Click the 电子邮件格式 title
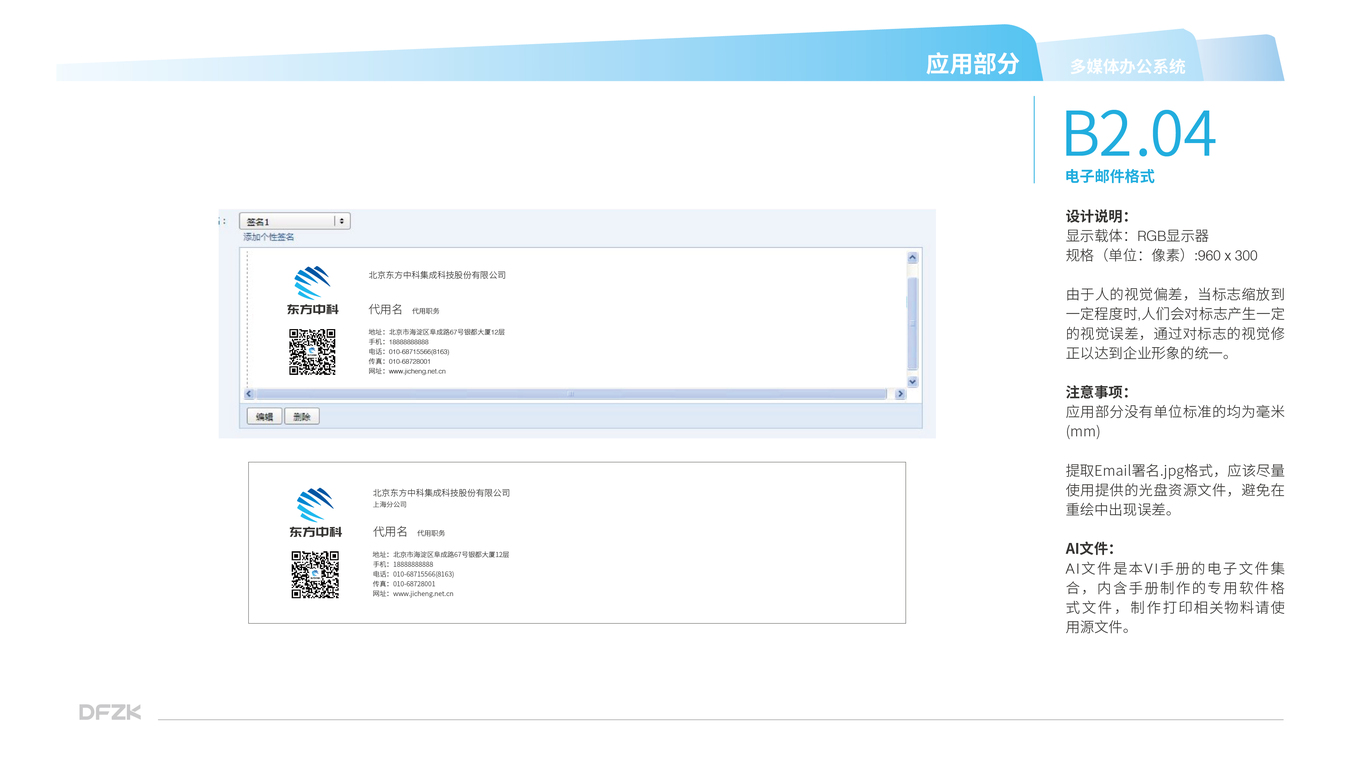This screenshot has width=1366, height=768. pos(1110,176)
